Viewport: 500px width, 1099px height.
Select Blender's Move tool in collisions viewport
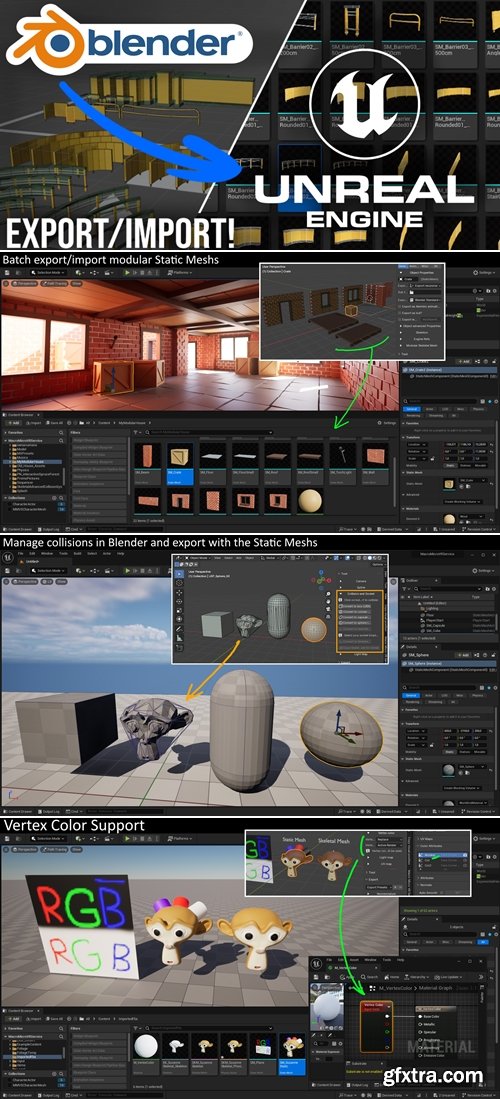click(x=180, y=592)
